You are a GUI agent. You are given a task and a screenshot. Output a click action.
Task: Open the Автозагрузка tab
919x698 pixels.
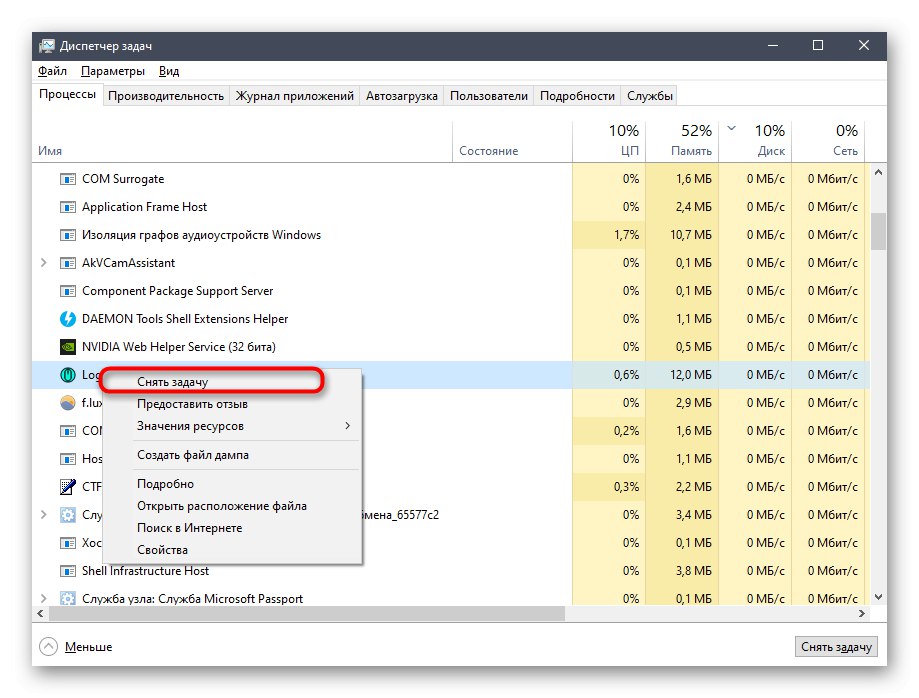[x=402, y=96]
